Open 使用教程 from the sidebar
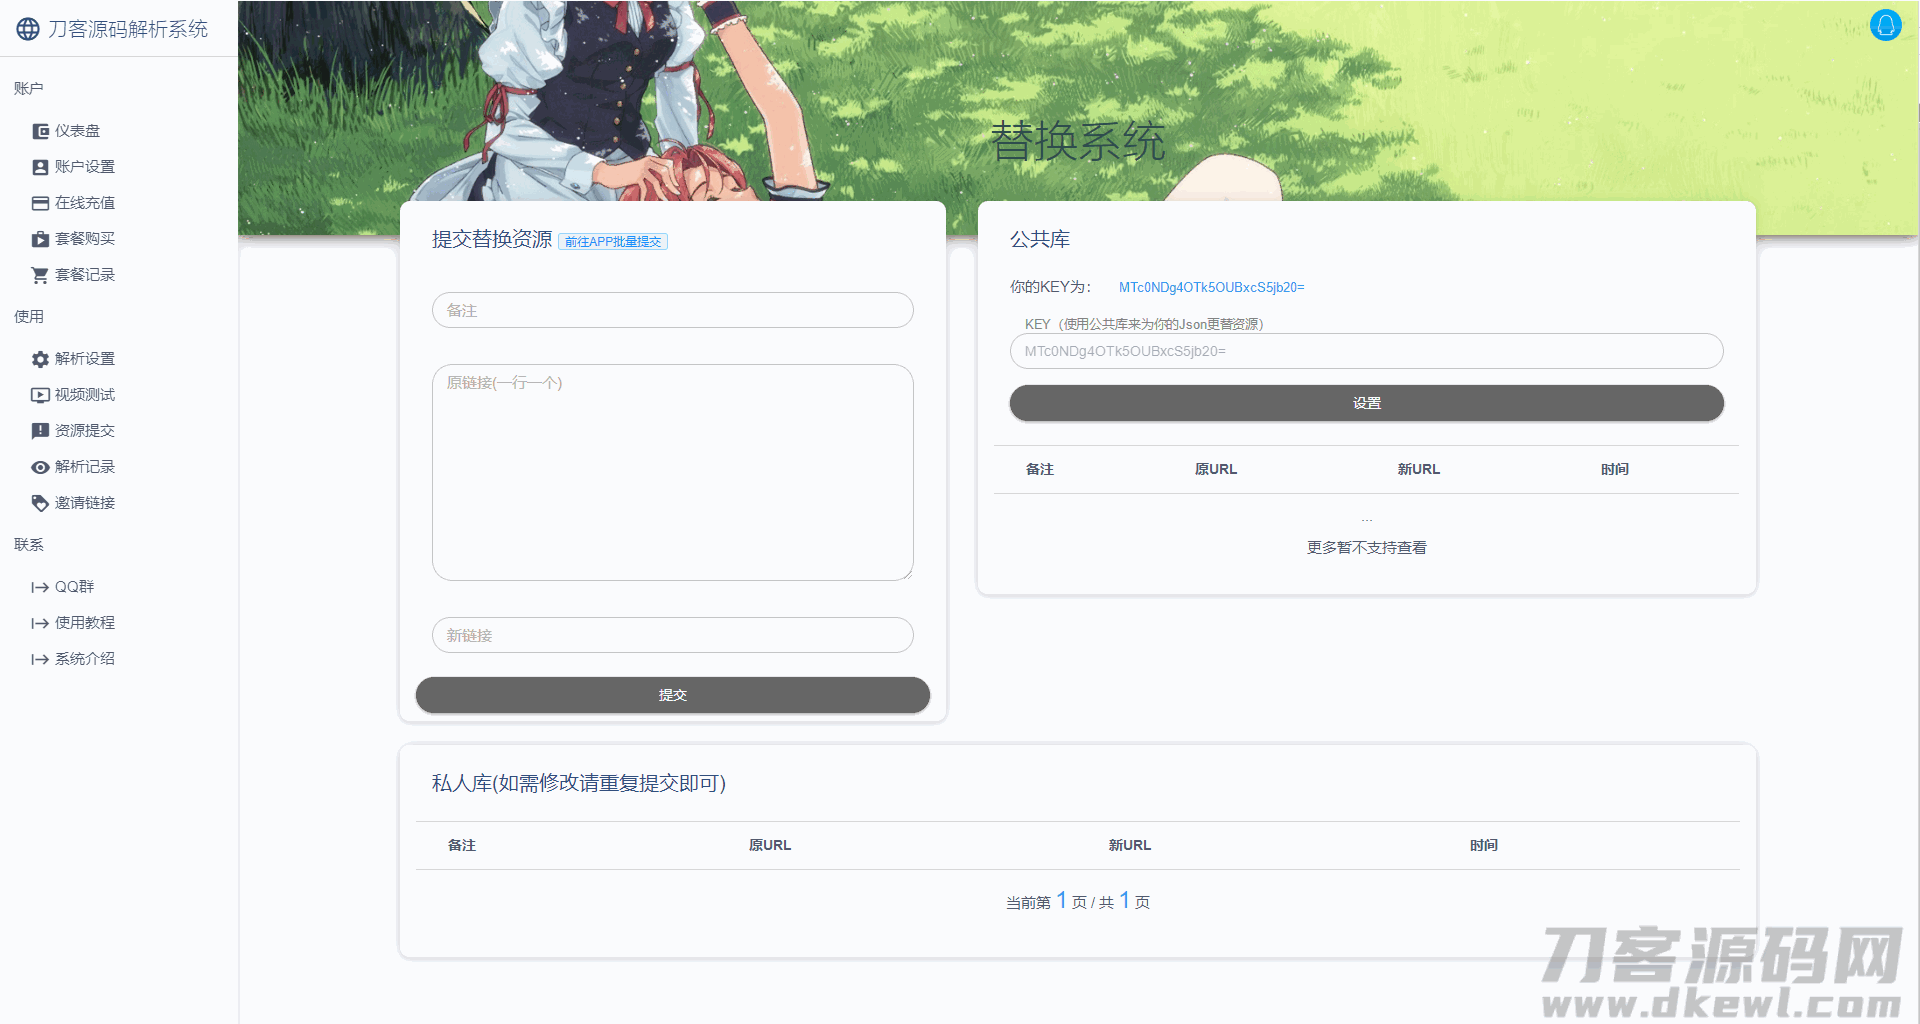The width and height of the screenshot is (1920, 1024). click(x=84, y=623)
